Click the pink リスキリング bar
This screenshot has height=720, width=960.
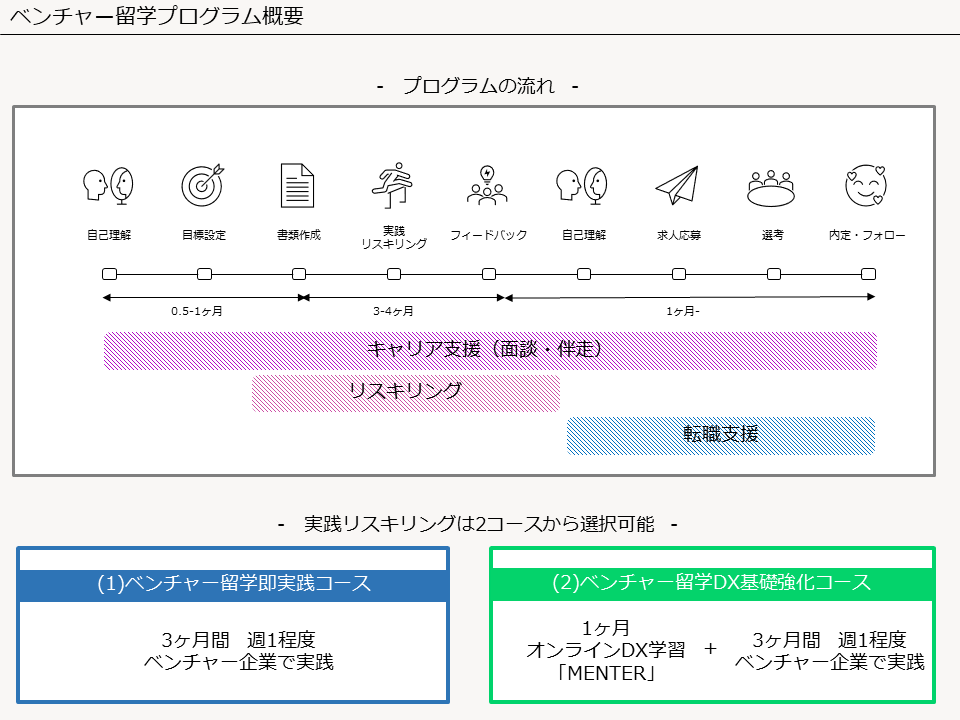406,393
